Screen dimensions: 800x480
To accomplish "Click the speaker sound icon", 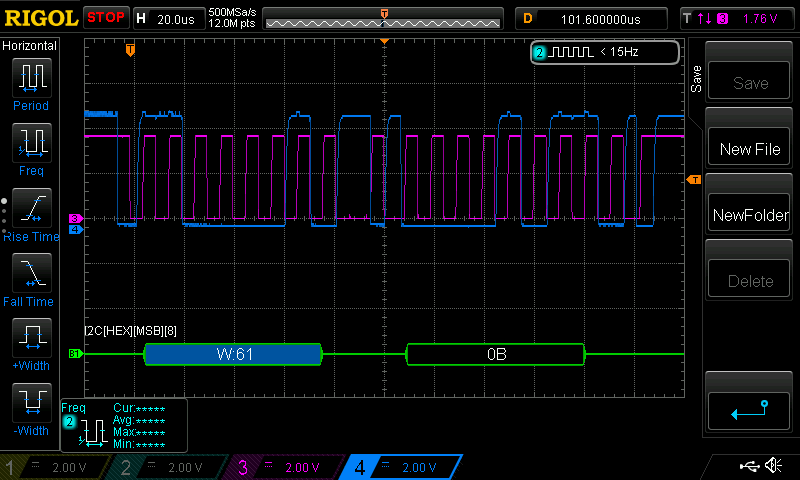I will (x=773, y=466).
